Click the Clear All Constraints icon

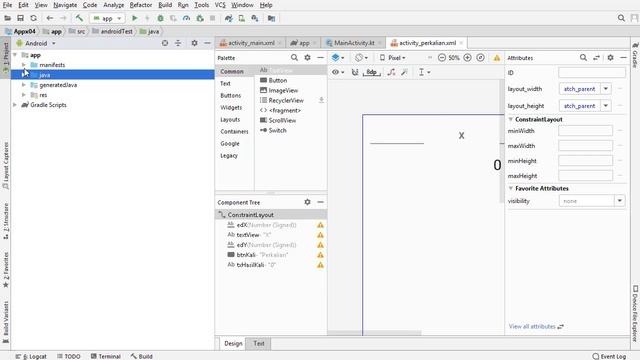click(391, 72)
